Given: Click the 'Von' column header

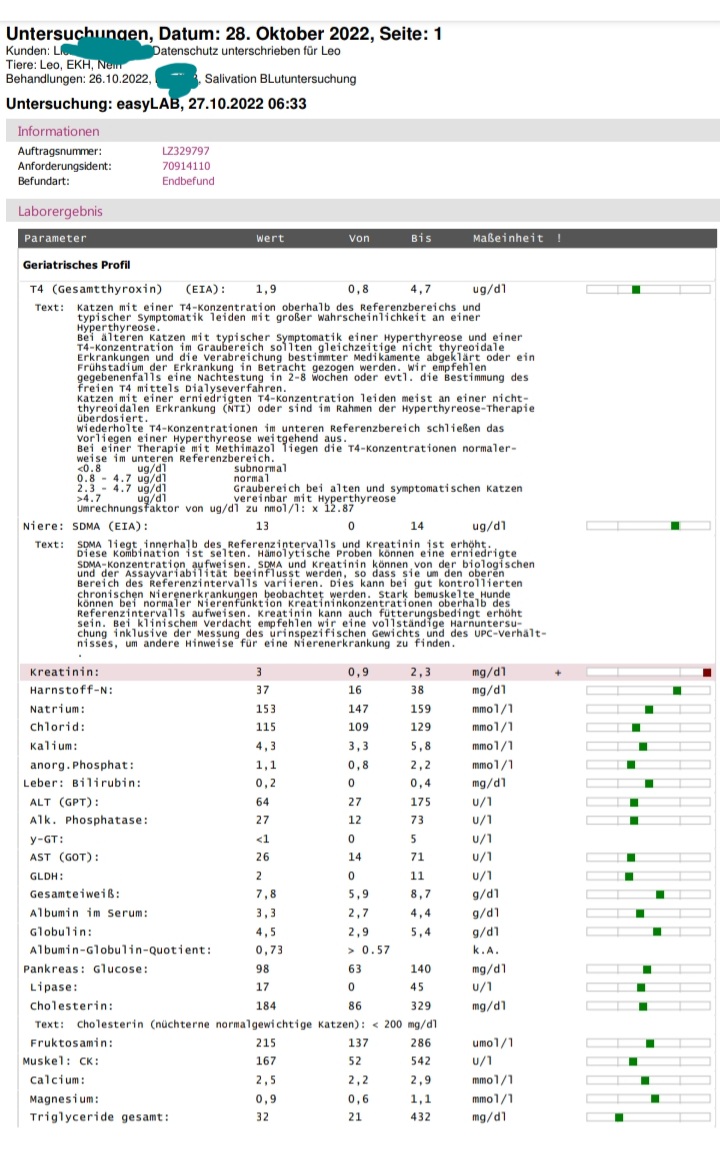Looking at the screenshot, I should 359,238.
